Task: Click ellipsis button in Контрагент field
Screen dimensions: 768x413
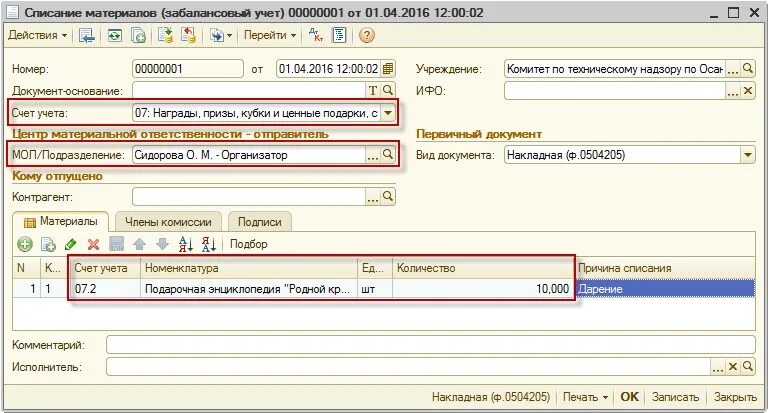Action: (373, 197)
